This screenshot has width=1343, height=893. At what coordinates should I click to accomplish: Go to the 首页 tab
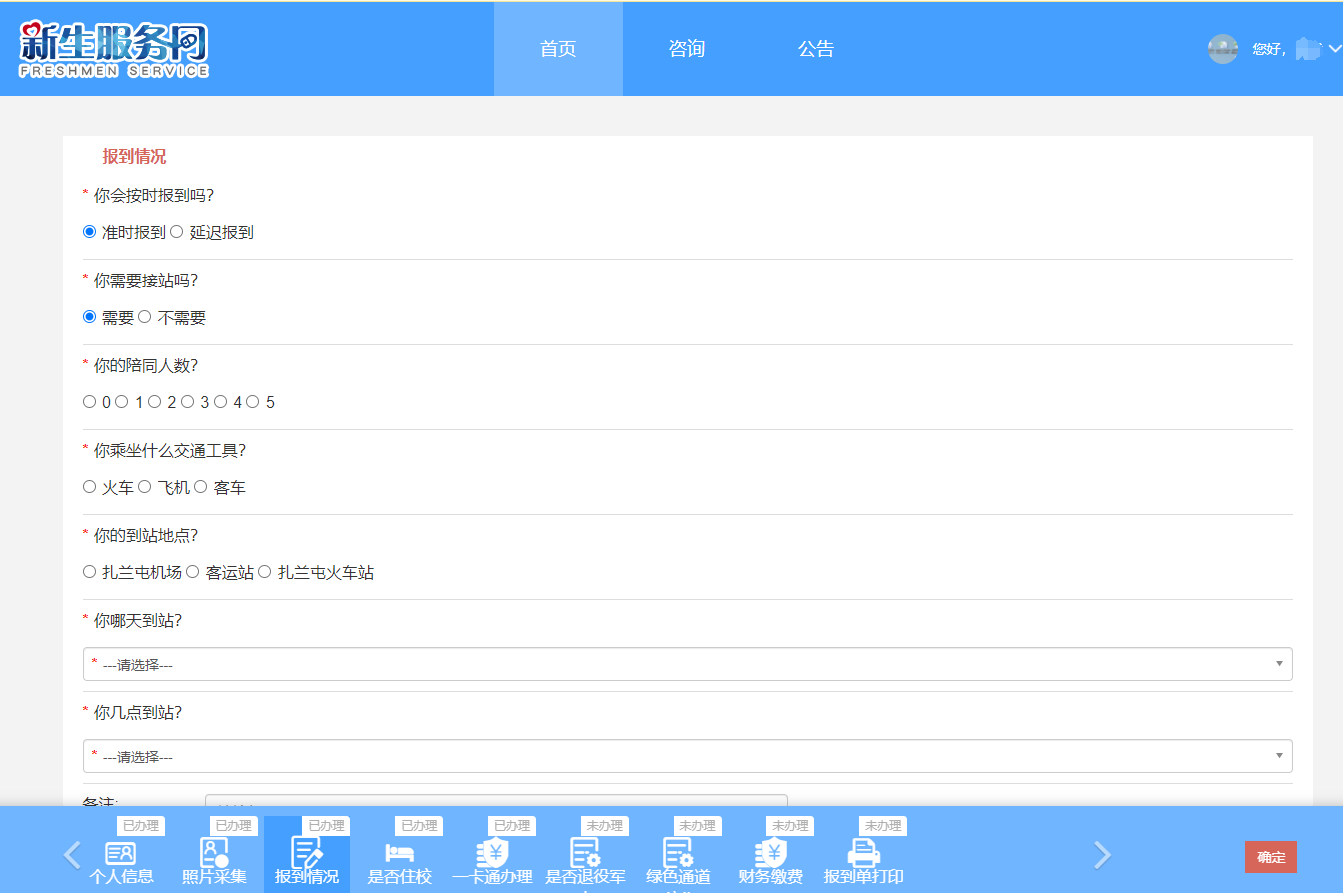click(x=558, y=49)
